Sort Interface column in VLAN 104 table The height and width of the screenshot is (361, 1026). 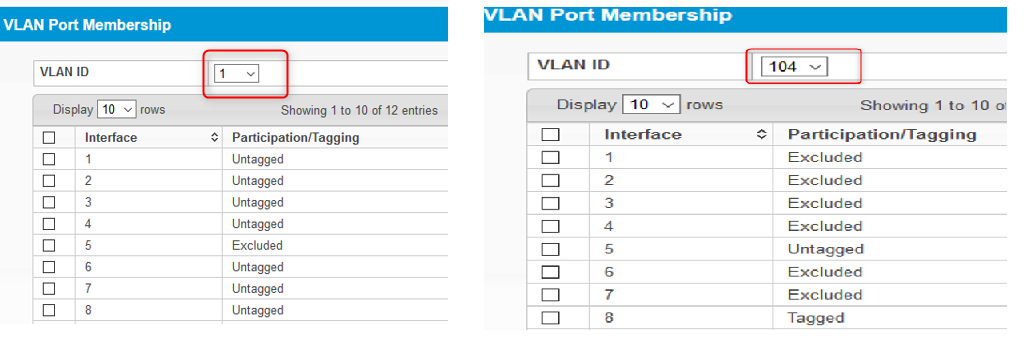point(761,134)
